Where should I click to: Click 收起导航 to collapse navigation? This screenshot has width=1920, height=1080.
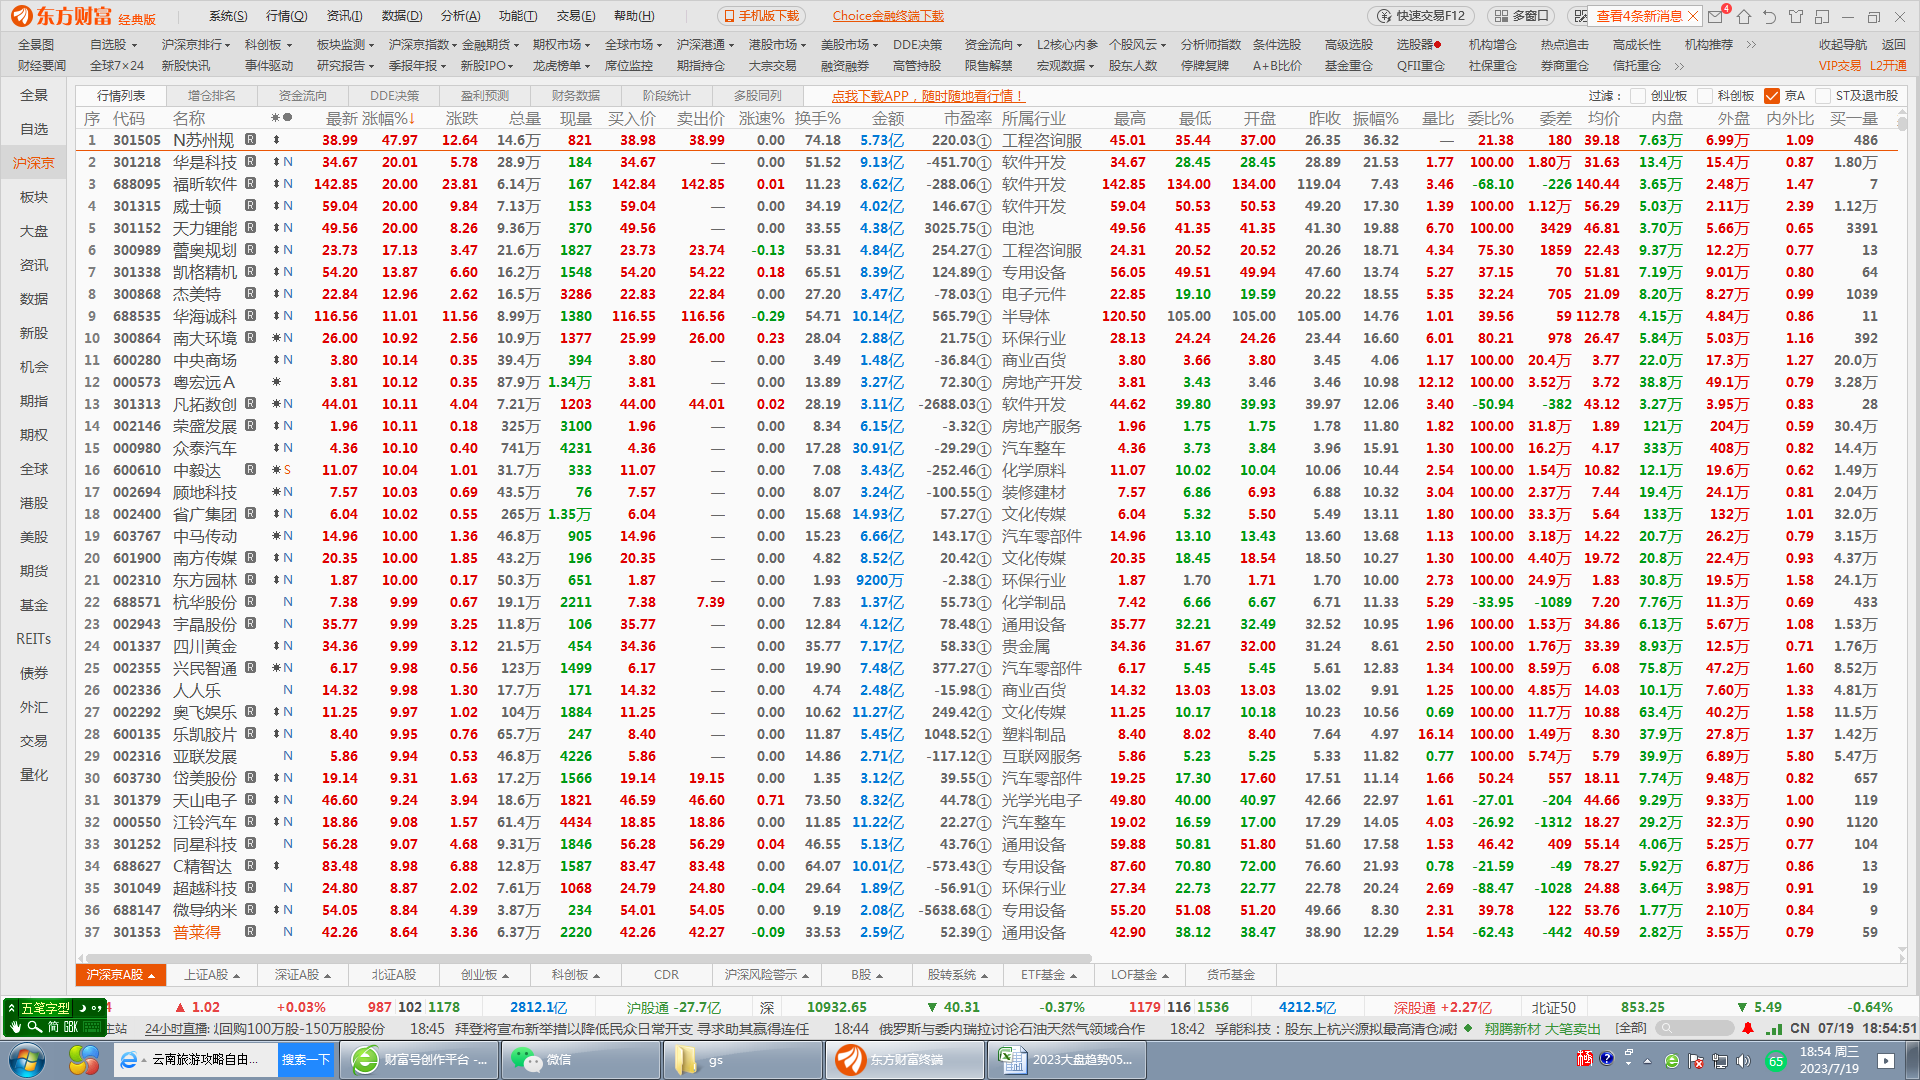(x=1843, y=45)
